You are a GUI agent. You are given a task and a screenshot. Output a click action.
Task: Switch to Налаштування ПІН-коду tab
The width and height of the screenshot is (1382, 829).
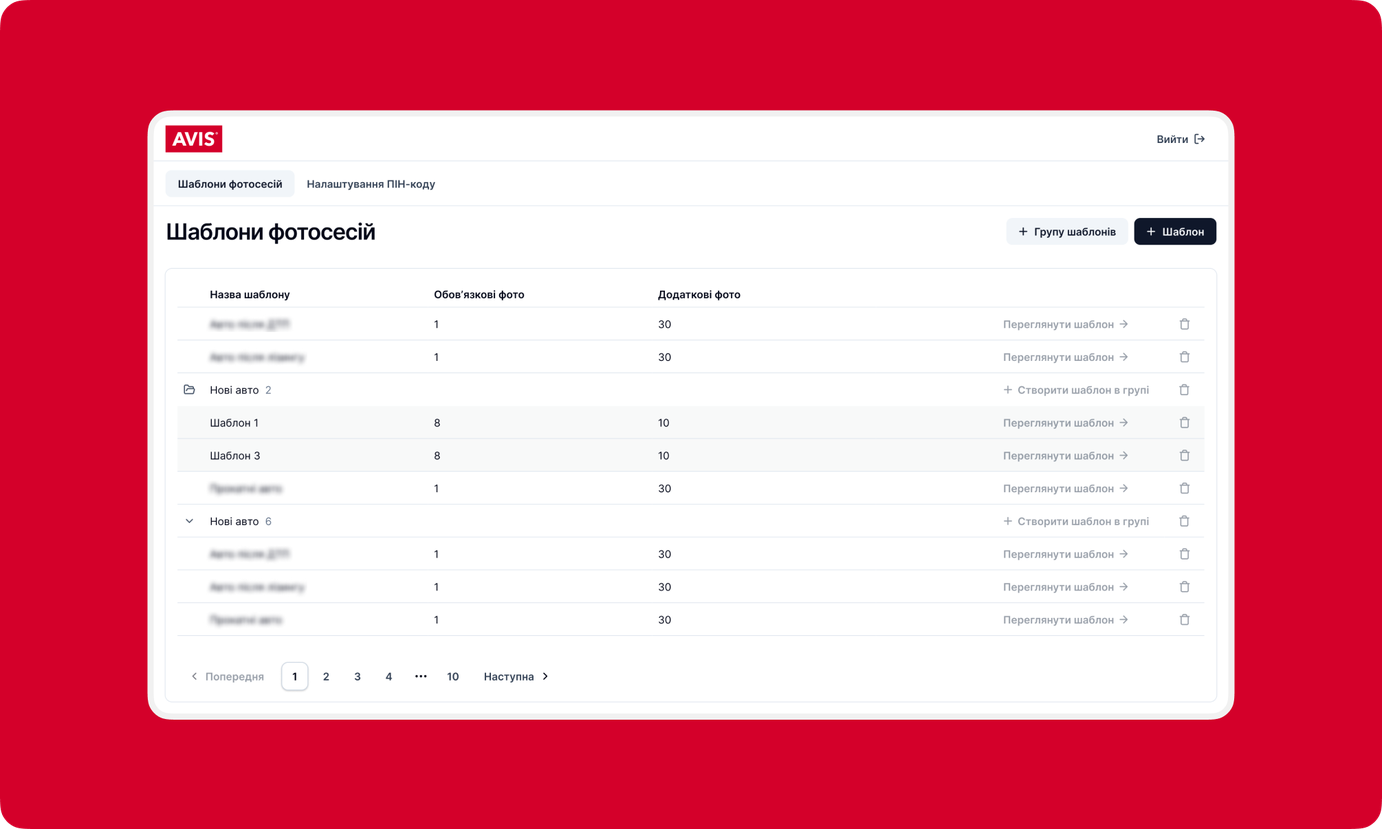[x=371, y=184]
